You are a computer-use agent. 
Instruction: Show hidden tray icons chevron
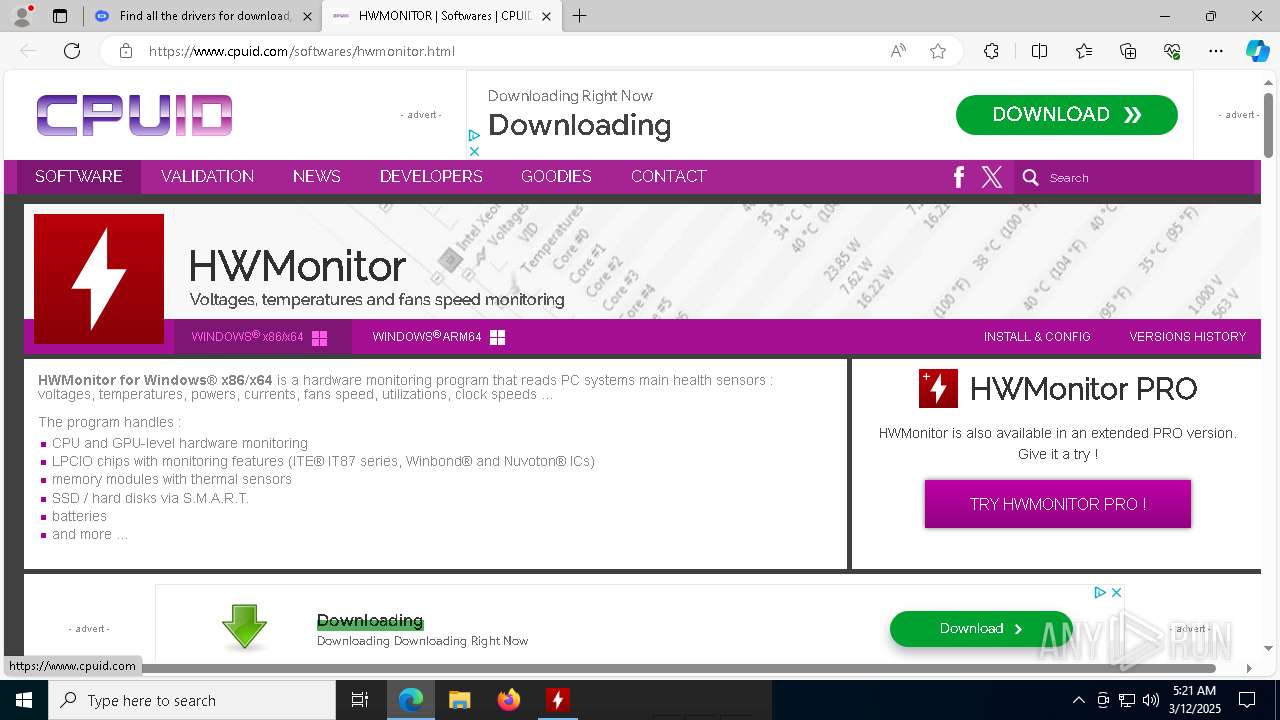point(1078,700)
